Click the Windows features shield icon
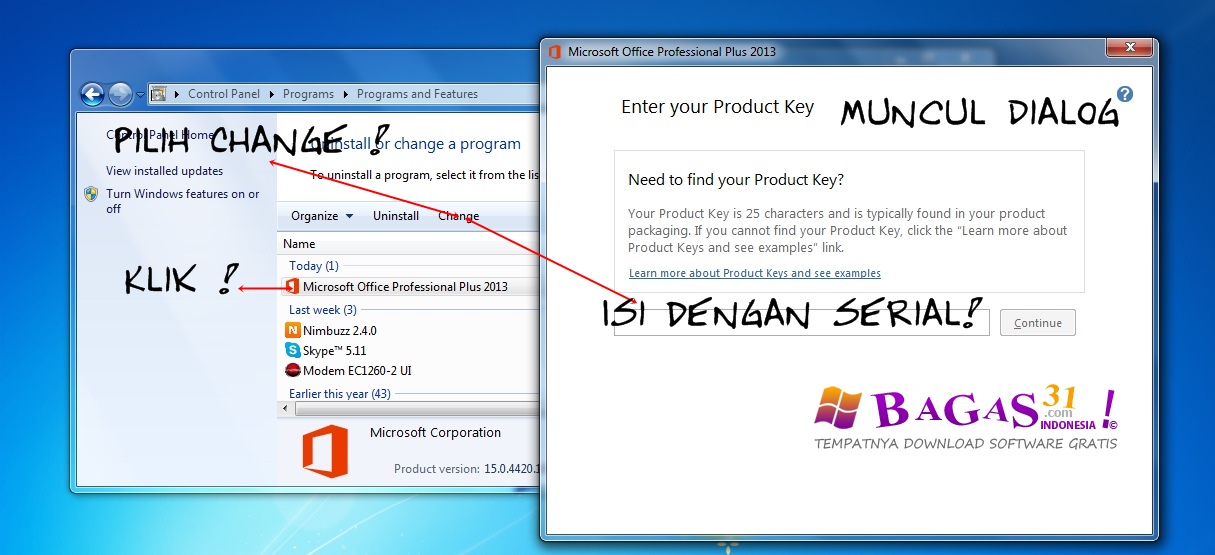The height and width of the screenshot is (555, 1215). click(x=91, y=194)
